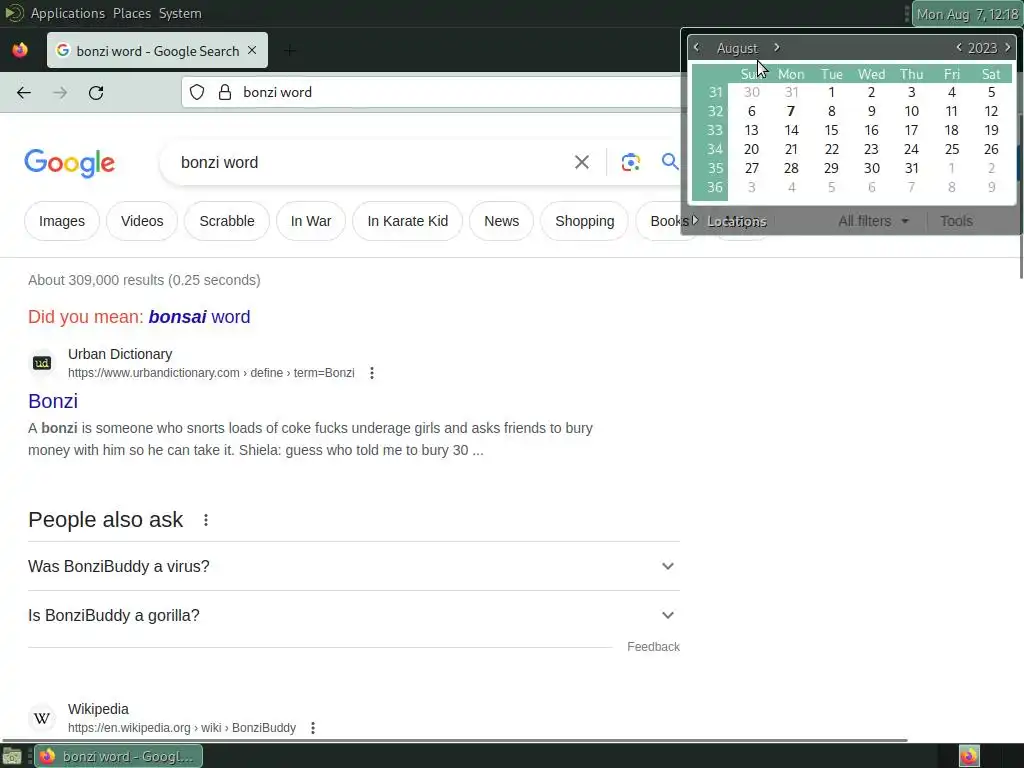Click the Urban Dictionary site URL
1024x768 pixels.
pyautogui.click(x=211, y=373)
